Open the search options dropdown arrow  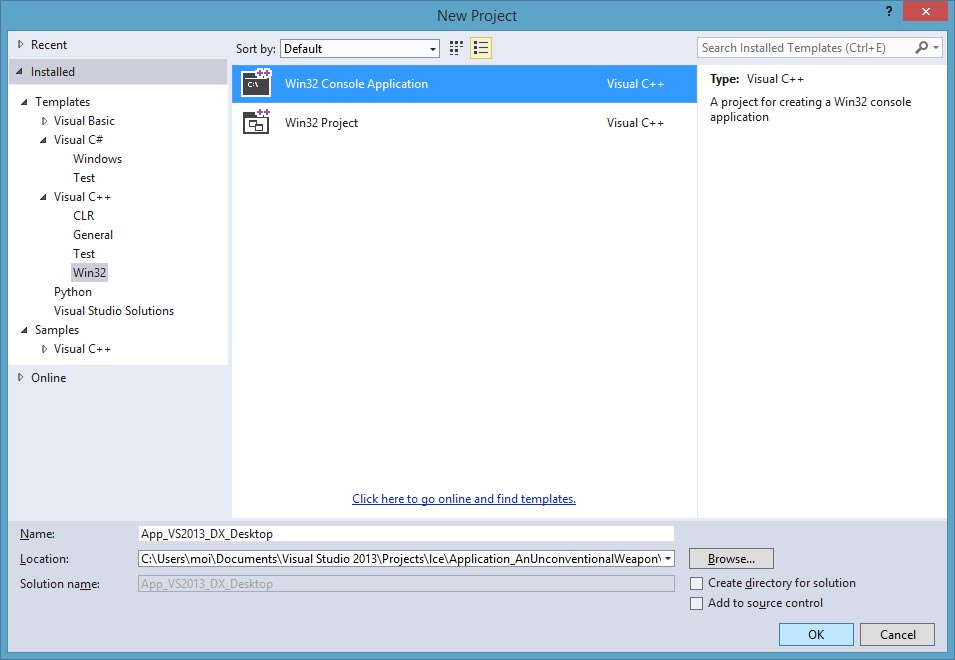click(936, 47)
